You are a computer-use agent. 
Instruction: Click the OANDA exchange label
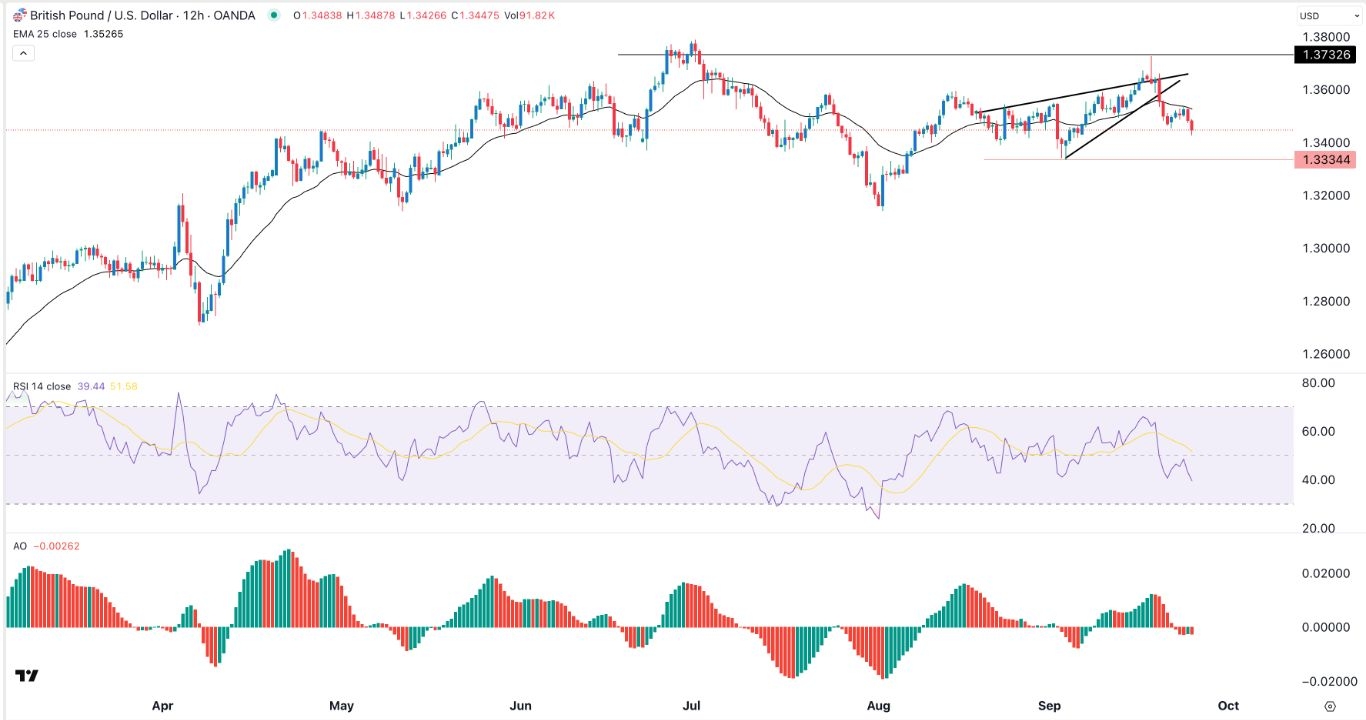[236, 14]
